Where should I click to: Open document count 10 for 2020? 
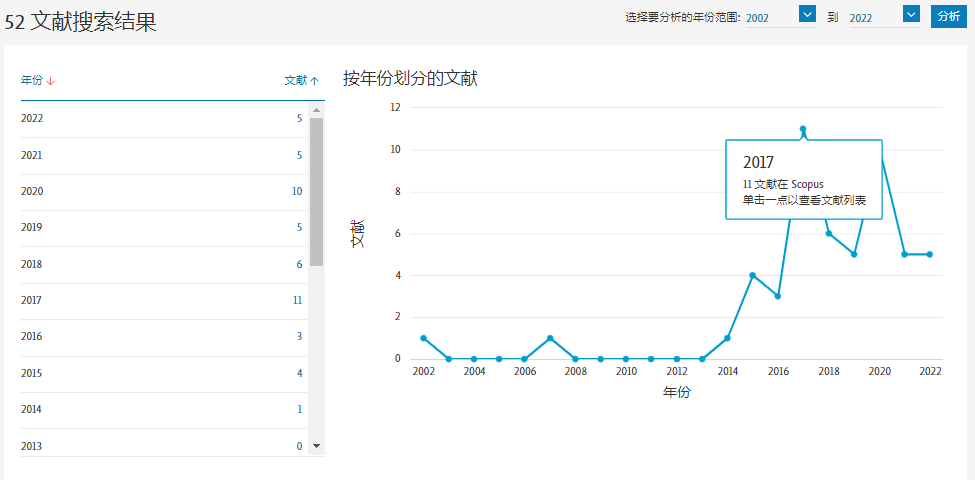tap(297, 191)
